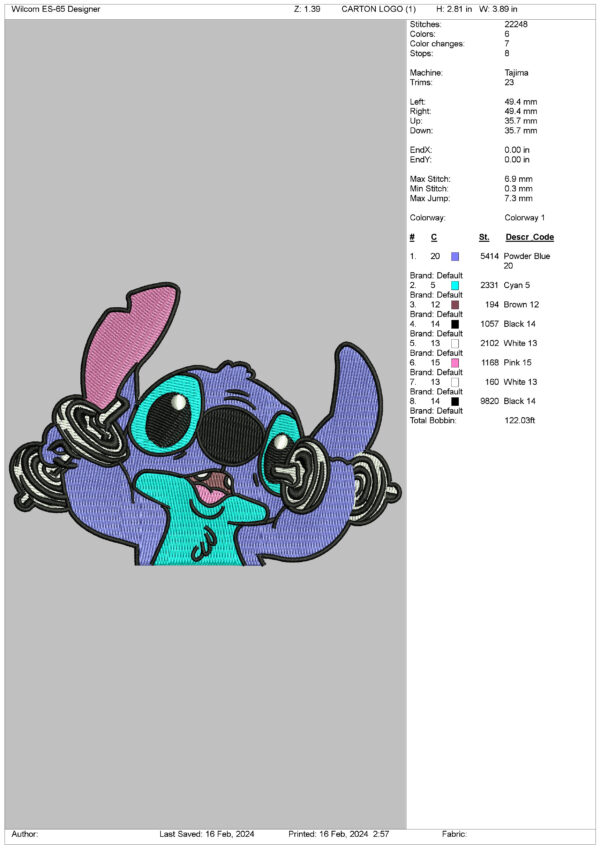
Task: Click the 'Stops:' label
Action: pyautogui.click(x=421, y=54)
